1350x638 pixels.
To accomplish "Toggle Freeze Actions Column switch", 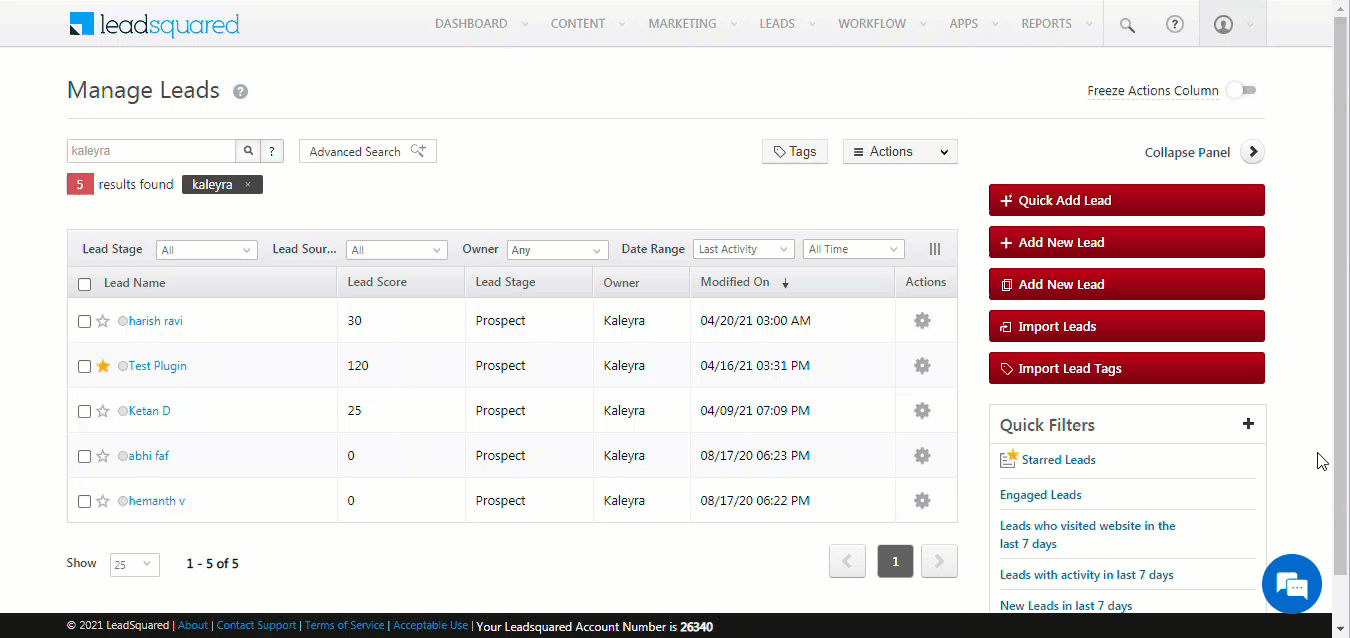I will [1241, 90].
